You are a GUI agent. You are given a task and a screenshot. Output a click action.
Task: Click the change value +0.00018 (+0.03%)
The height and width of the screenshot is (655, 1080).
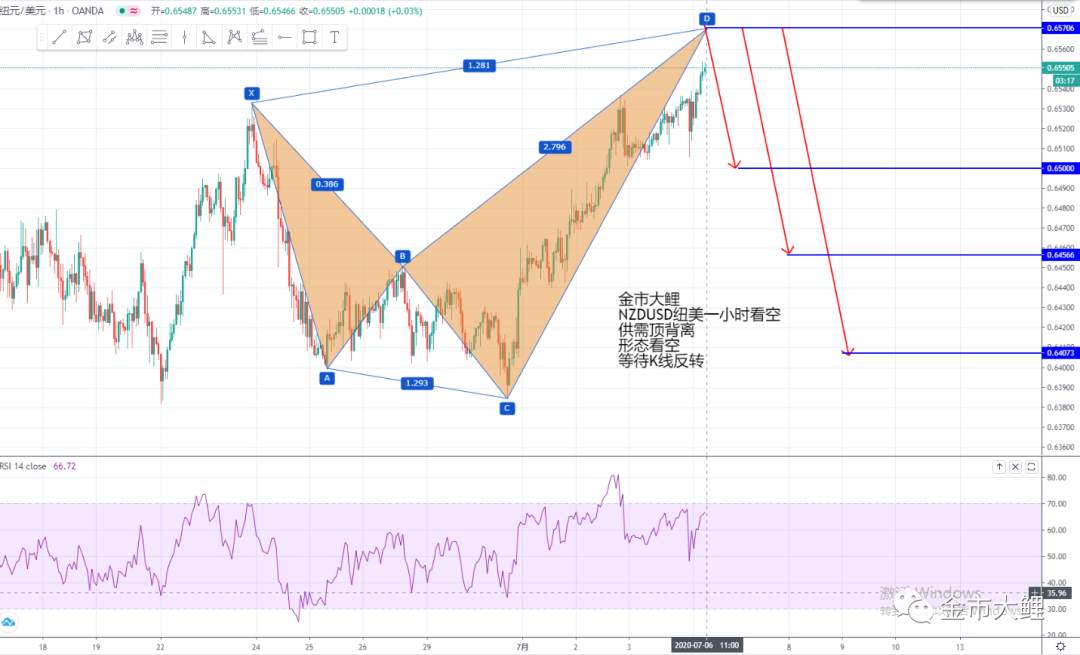click(386, 11)
